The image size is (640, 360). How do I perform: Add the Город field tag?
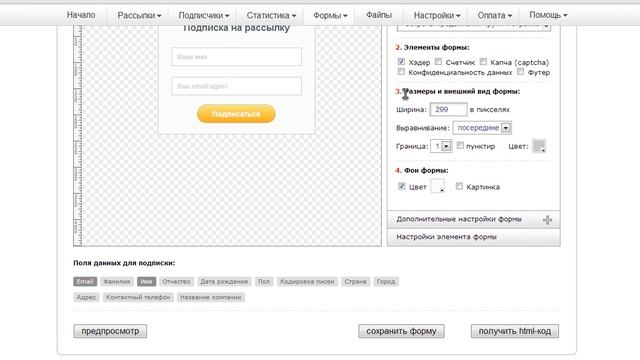[x=386, y=282]
